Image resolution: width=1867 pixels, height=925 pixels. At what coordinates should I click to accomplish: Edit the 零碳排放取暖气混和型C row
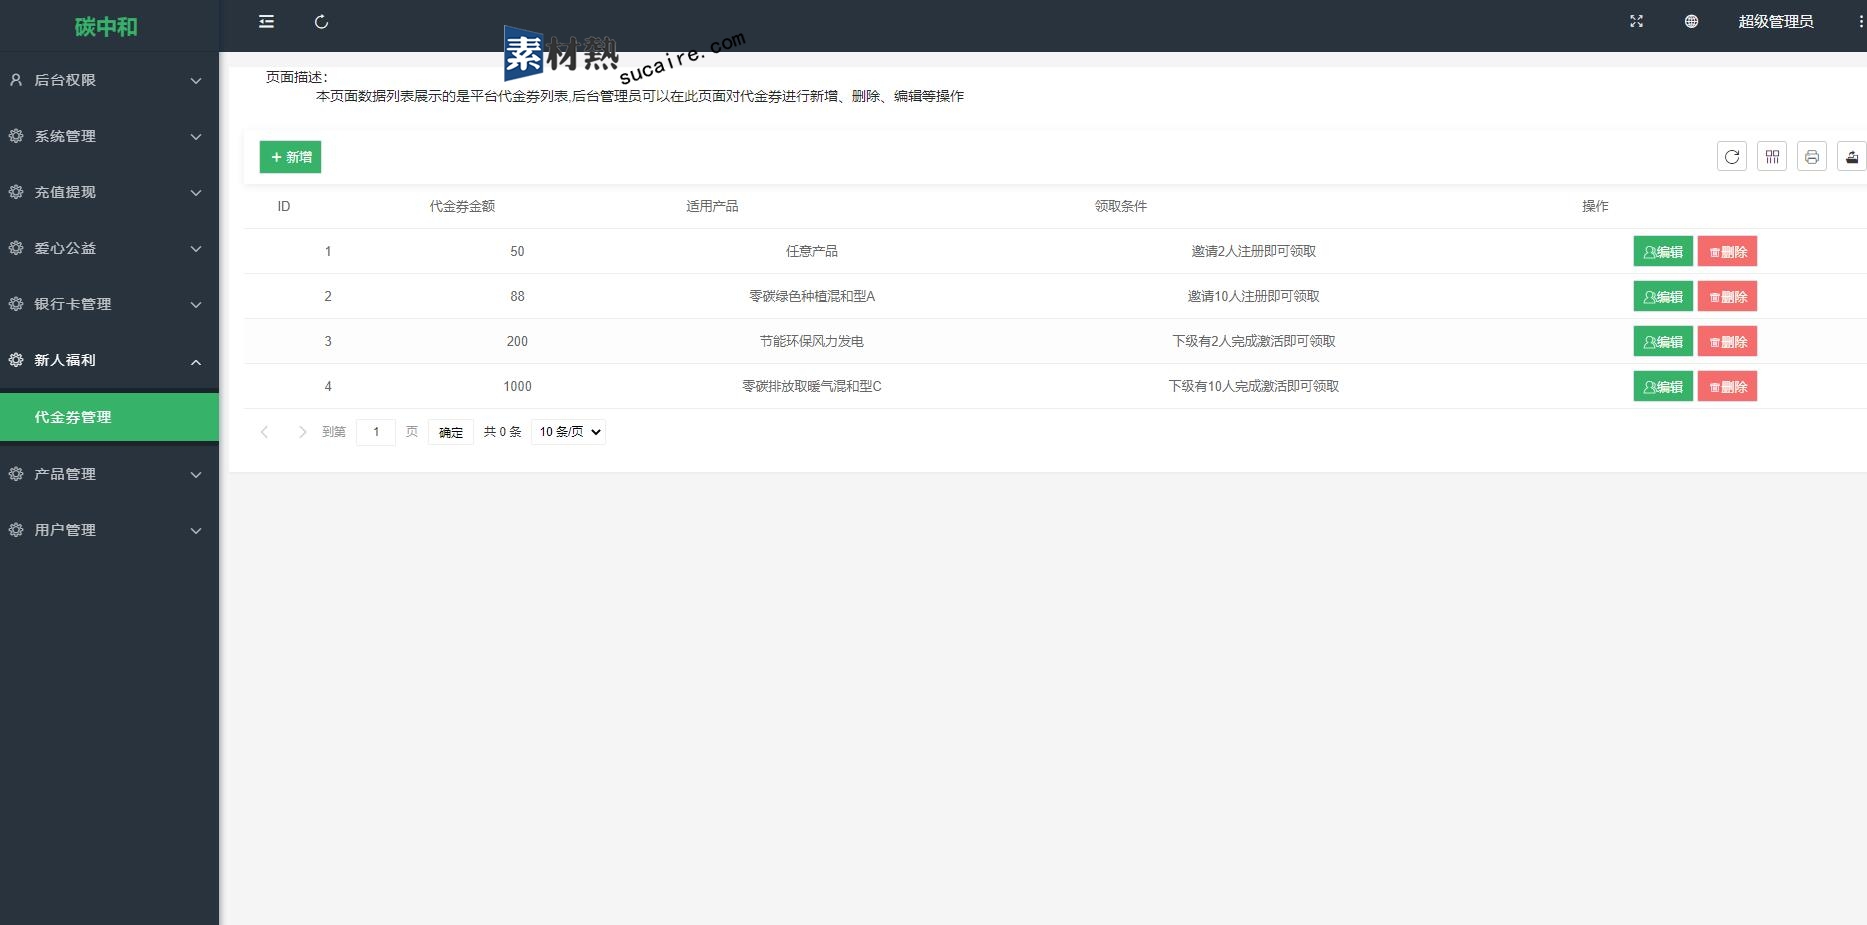coord(1663,387)
